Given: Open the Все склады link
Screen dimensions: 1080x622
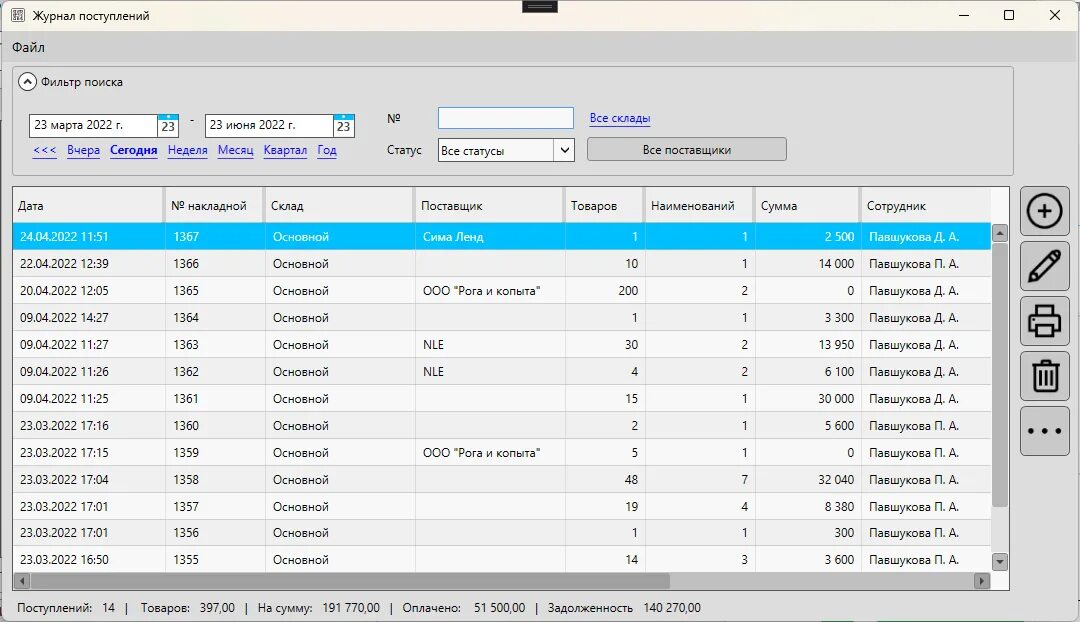Looking at the screenshot, I should point(620,118).
